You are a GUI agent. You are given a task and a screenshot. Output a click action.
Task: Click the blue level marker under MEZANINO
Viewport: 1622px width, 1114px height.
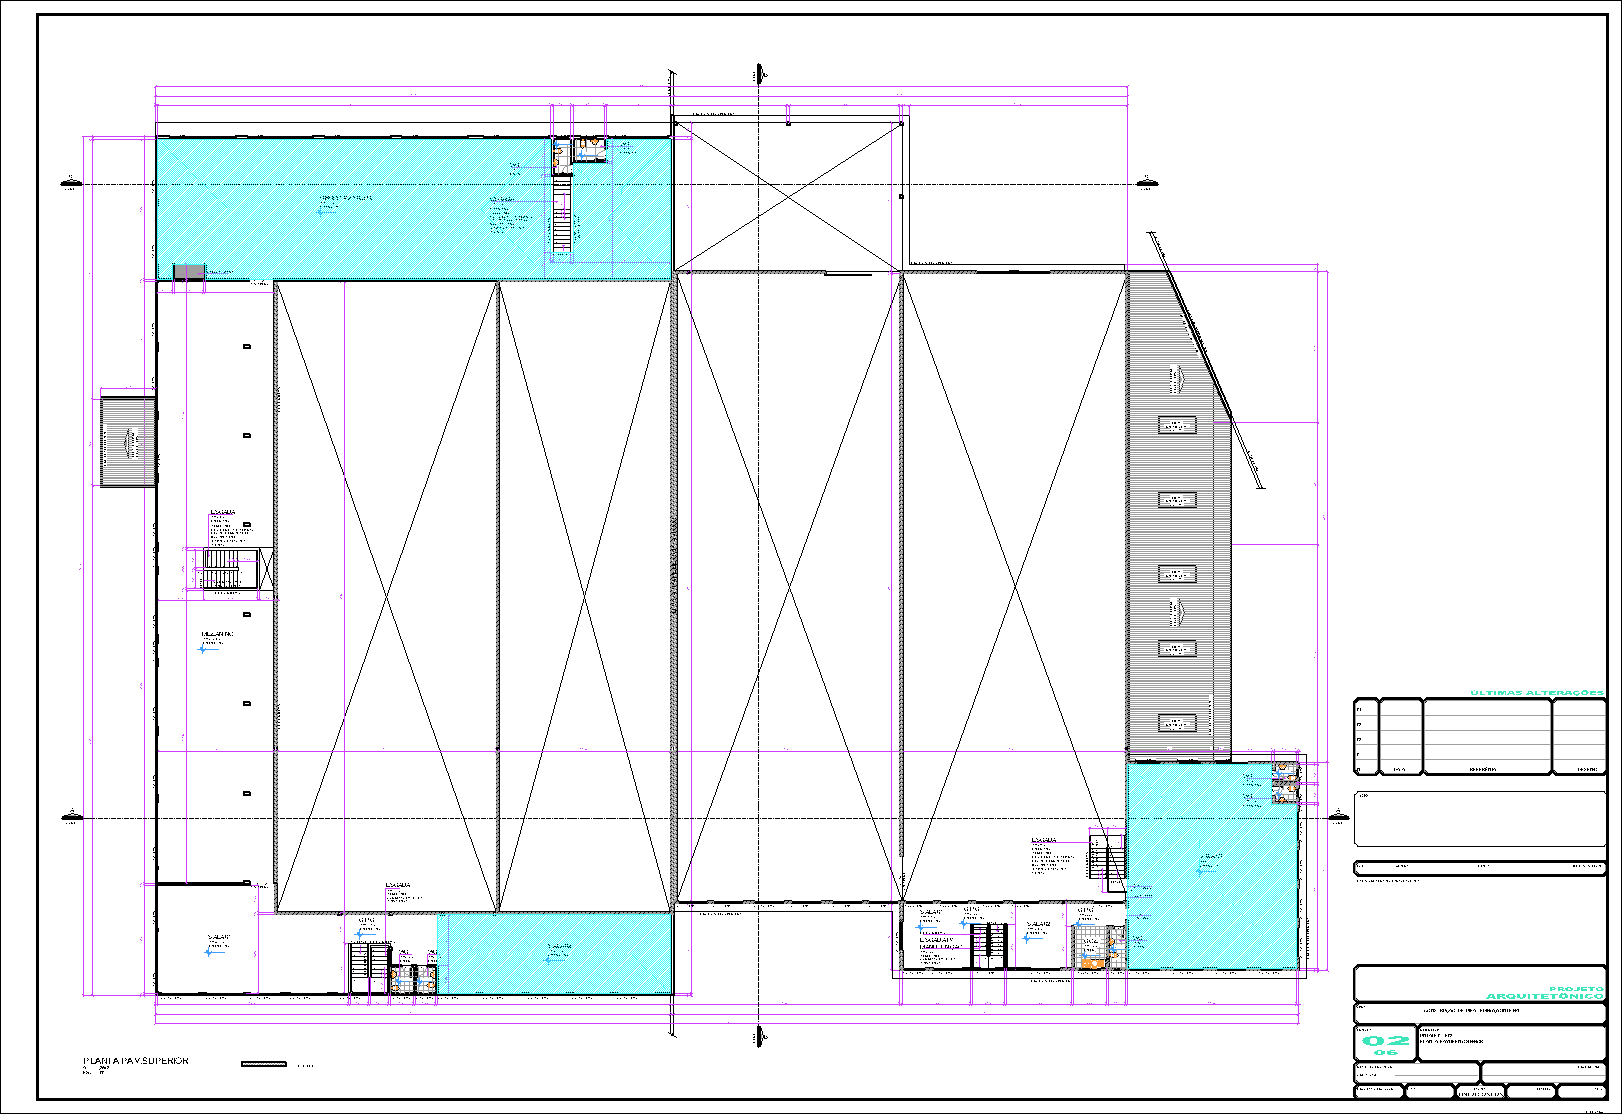click(x=203, y=649)
